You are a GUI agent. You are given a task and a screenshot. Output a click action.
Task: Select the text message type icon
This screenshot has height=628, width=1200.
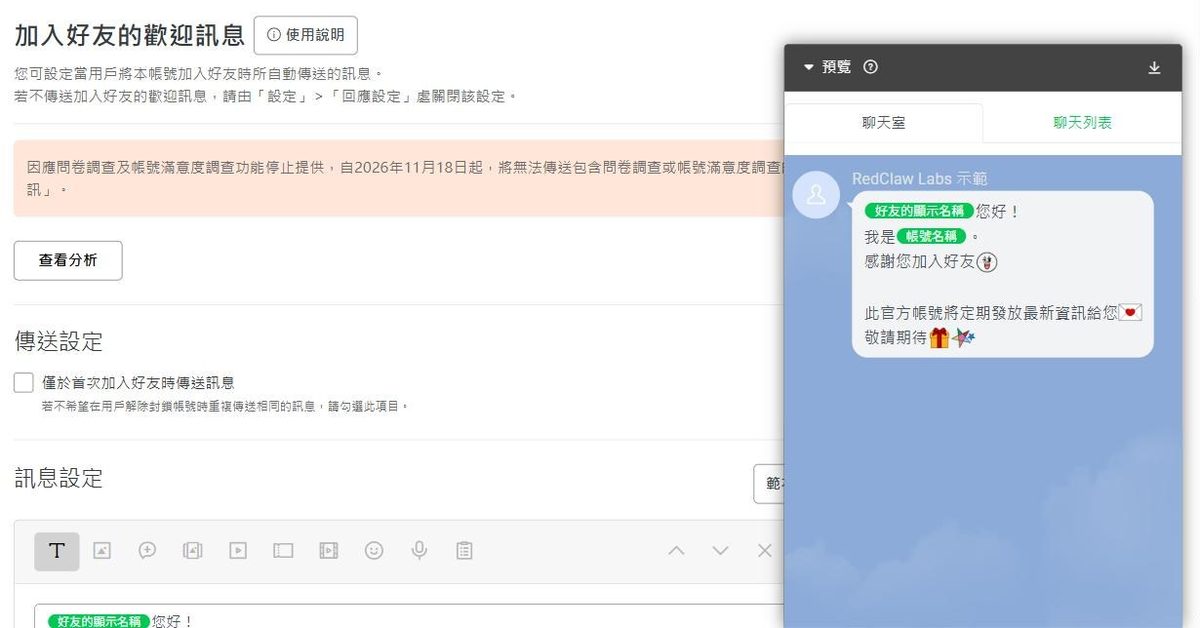57,551
